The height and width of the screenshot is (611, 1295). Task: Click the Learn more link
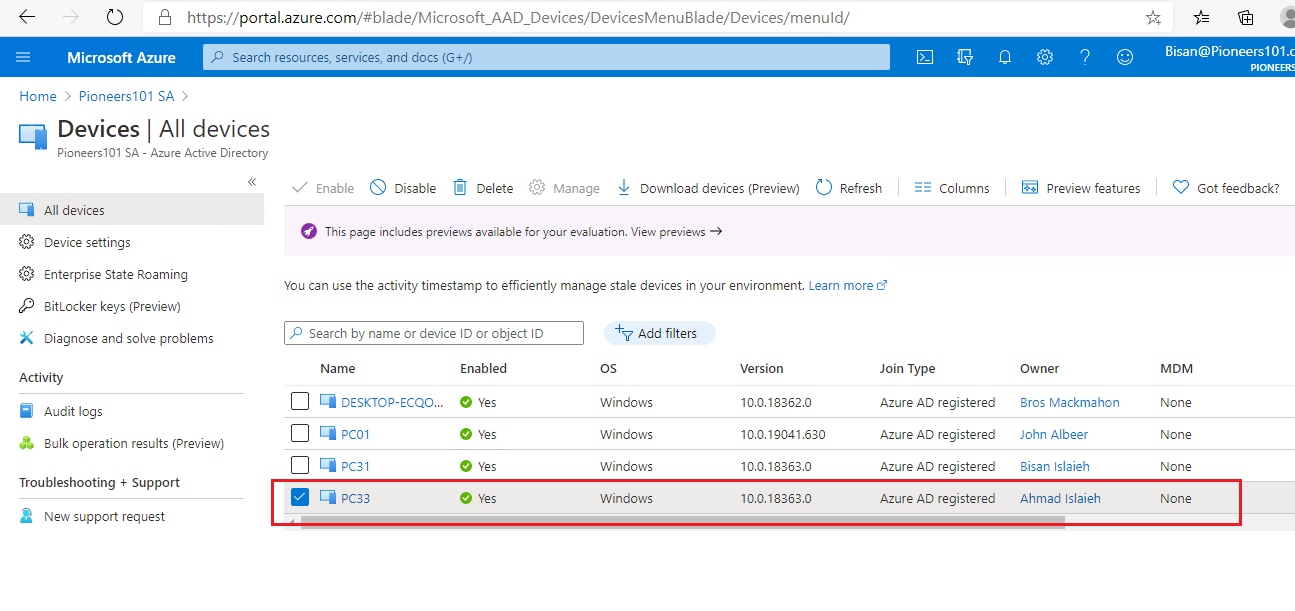click(x=847, y=285)
